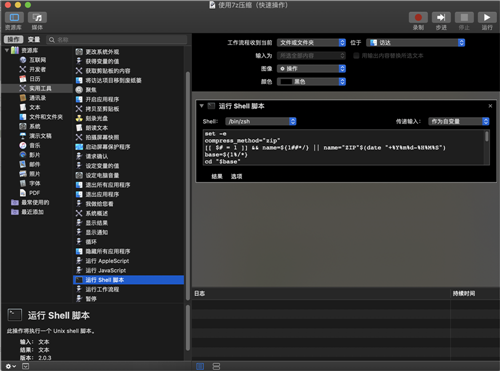Select the 刻录光盘 action
The height and width of the screenshot is (371, 500).
(92, 118)
